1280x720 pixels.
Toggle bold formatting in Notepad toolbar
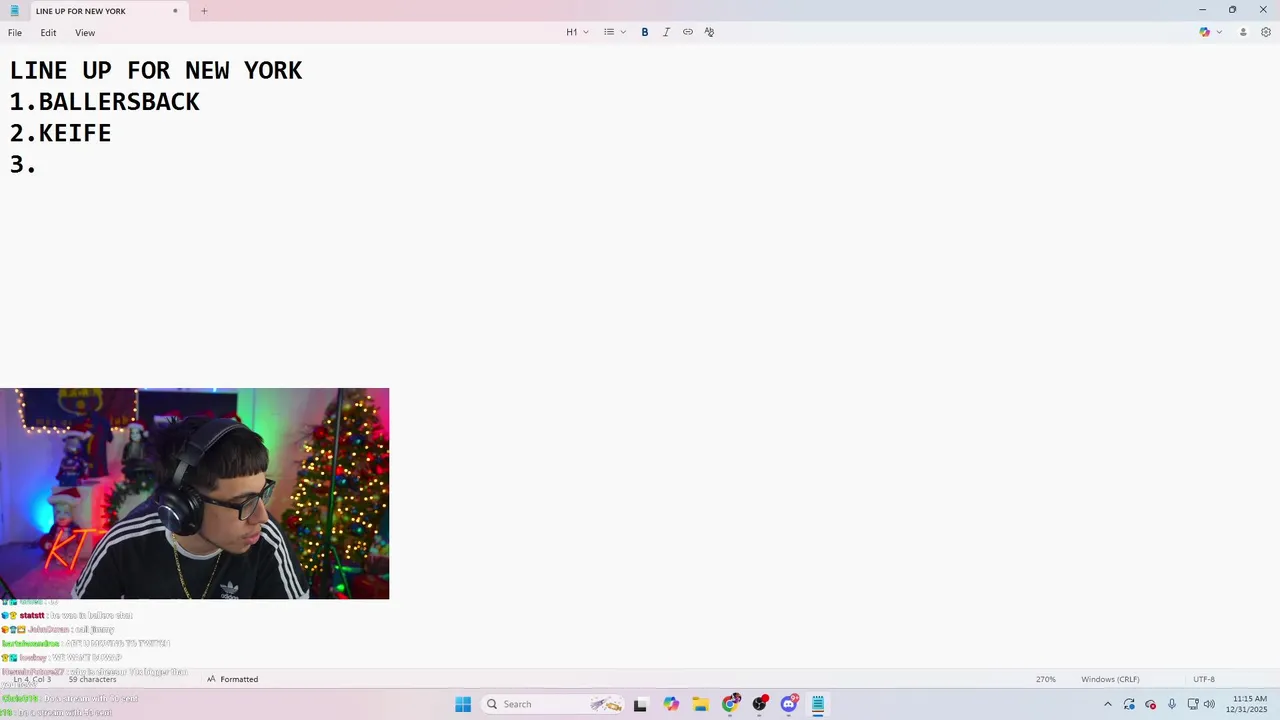pos(645,32)
